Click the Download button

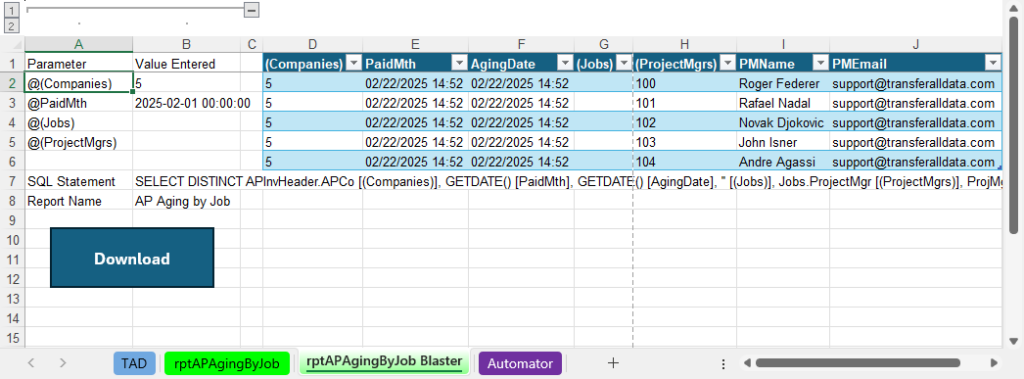132,257
